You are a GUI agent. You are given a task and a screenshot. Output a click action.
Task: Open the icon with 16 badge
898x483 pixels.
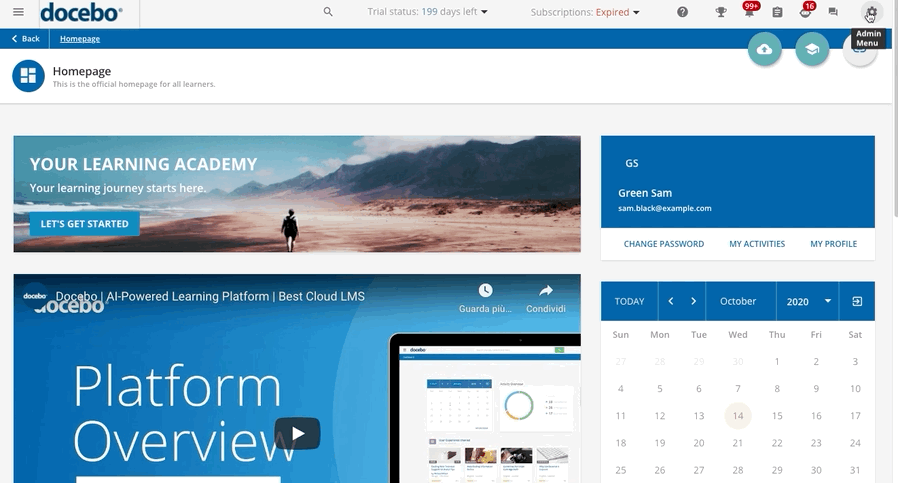806,11
